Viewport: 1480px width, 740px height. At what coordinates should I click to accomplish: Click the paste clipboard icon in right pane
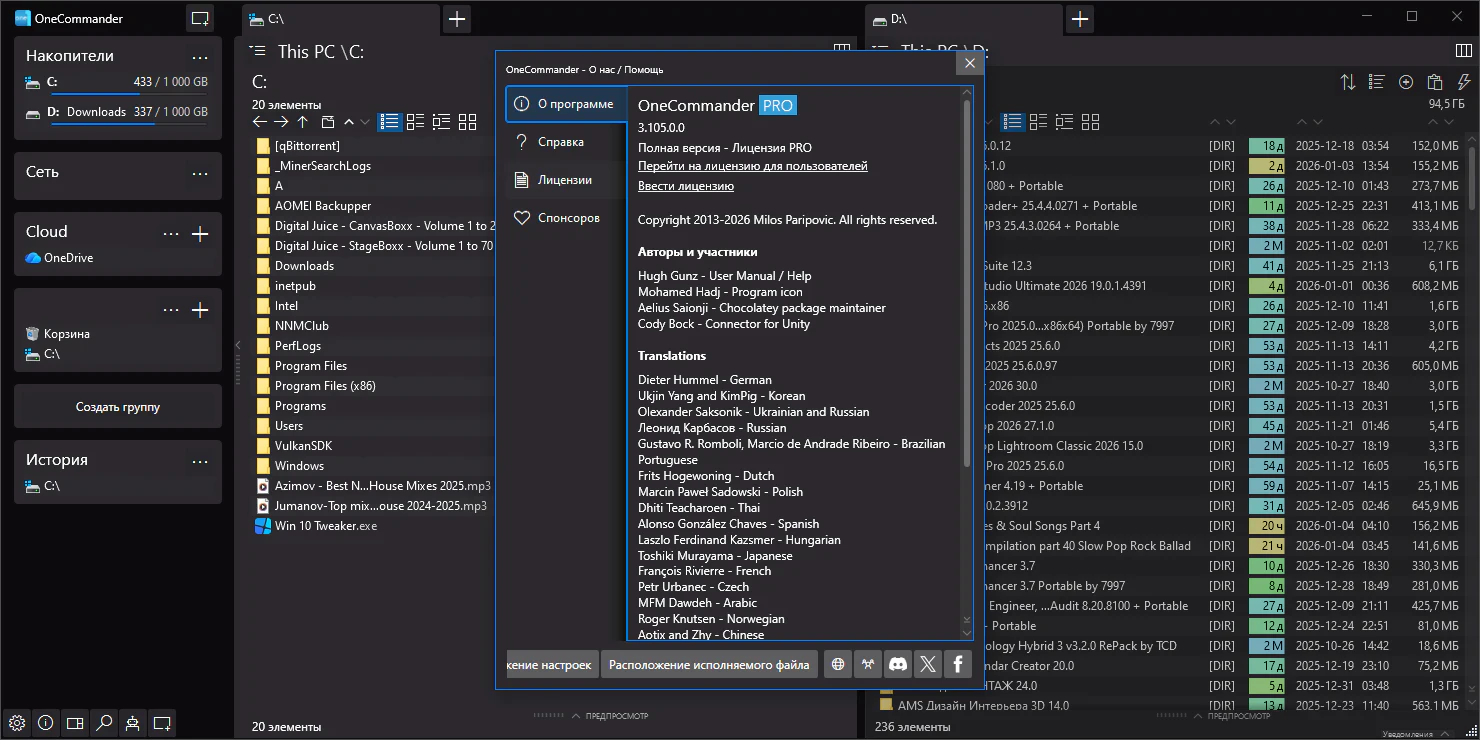point(1435,82)
